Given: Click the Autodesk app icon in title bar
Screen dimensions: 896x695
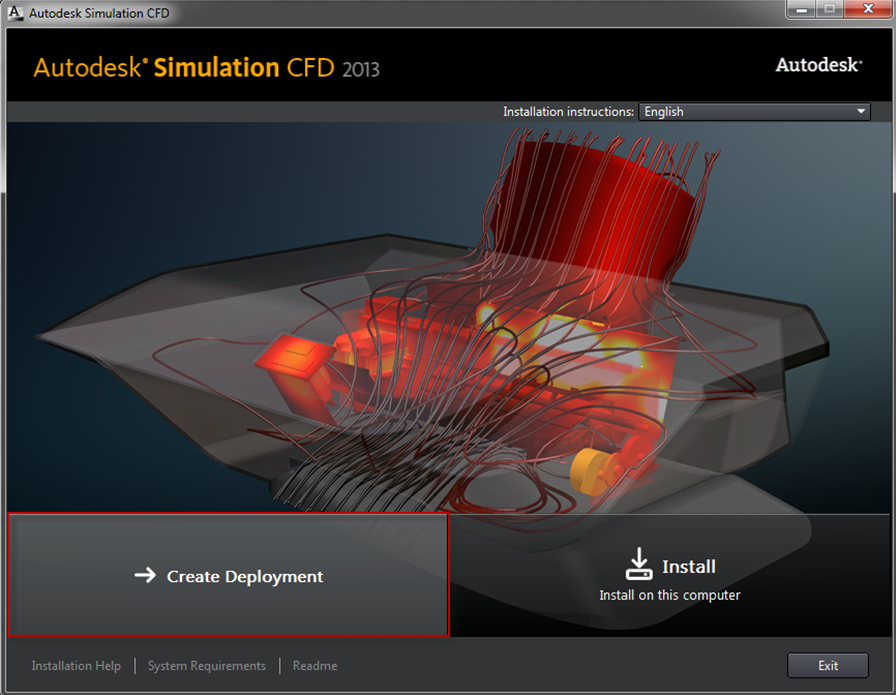Looking at the screenshot, I should (15, 13).
